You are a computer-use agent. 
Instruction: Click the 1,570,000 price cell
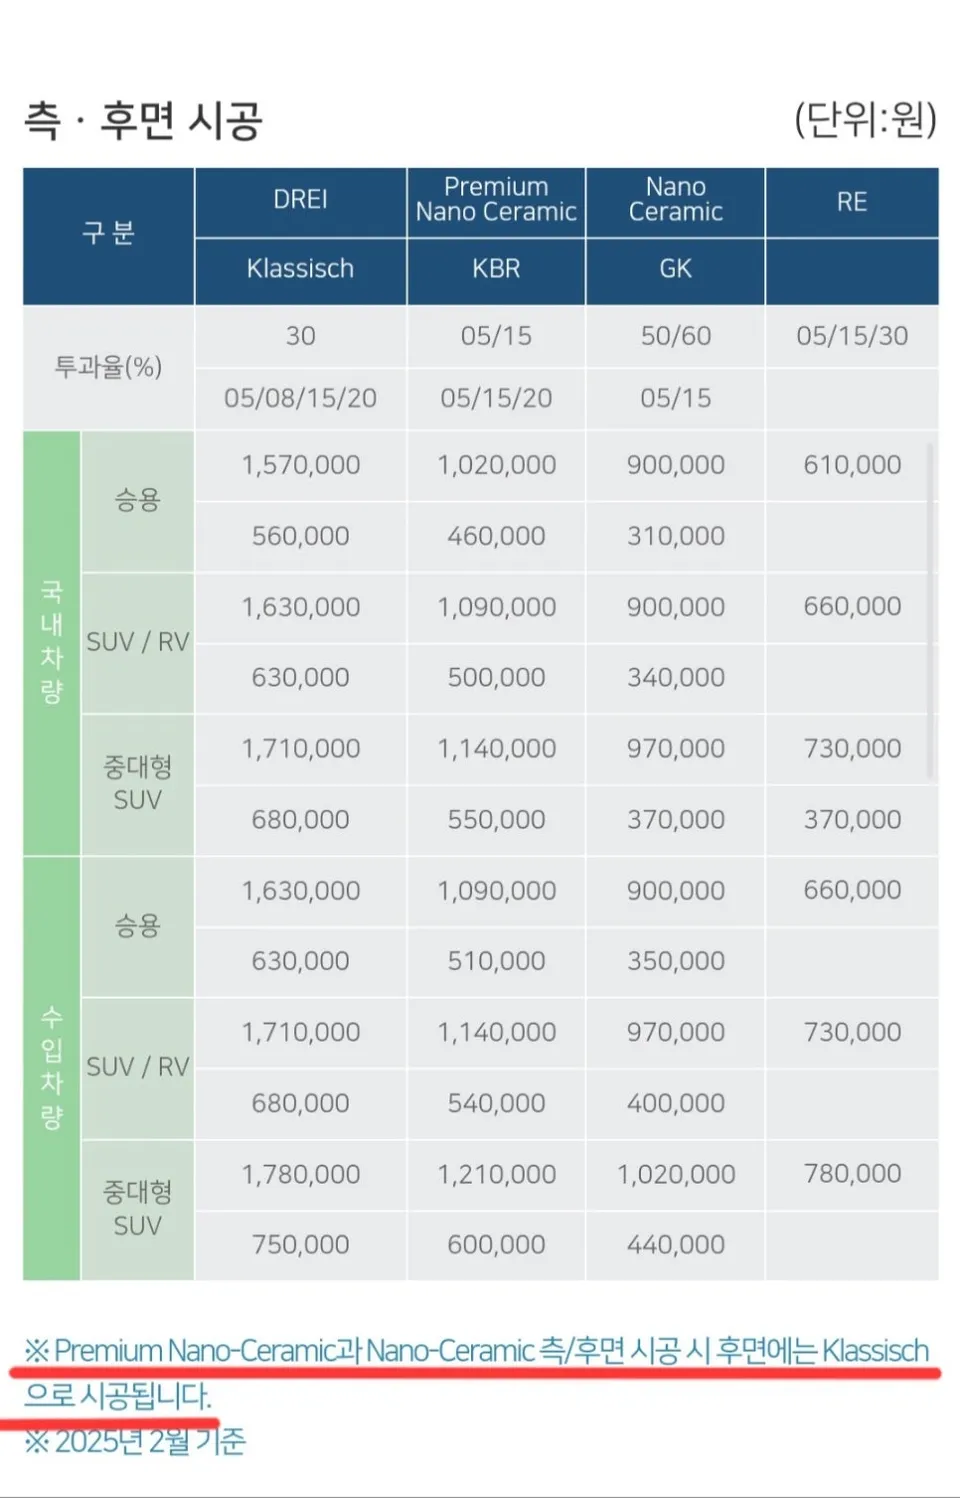coord(301,466)
